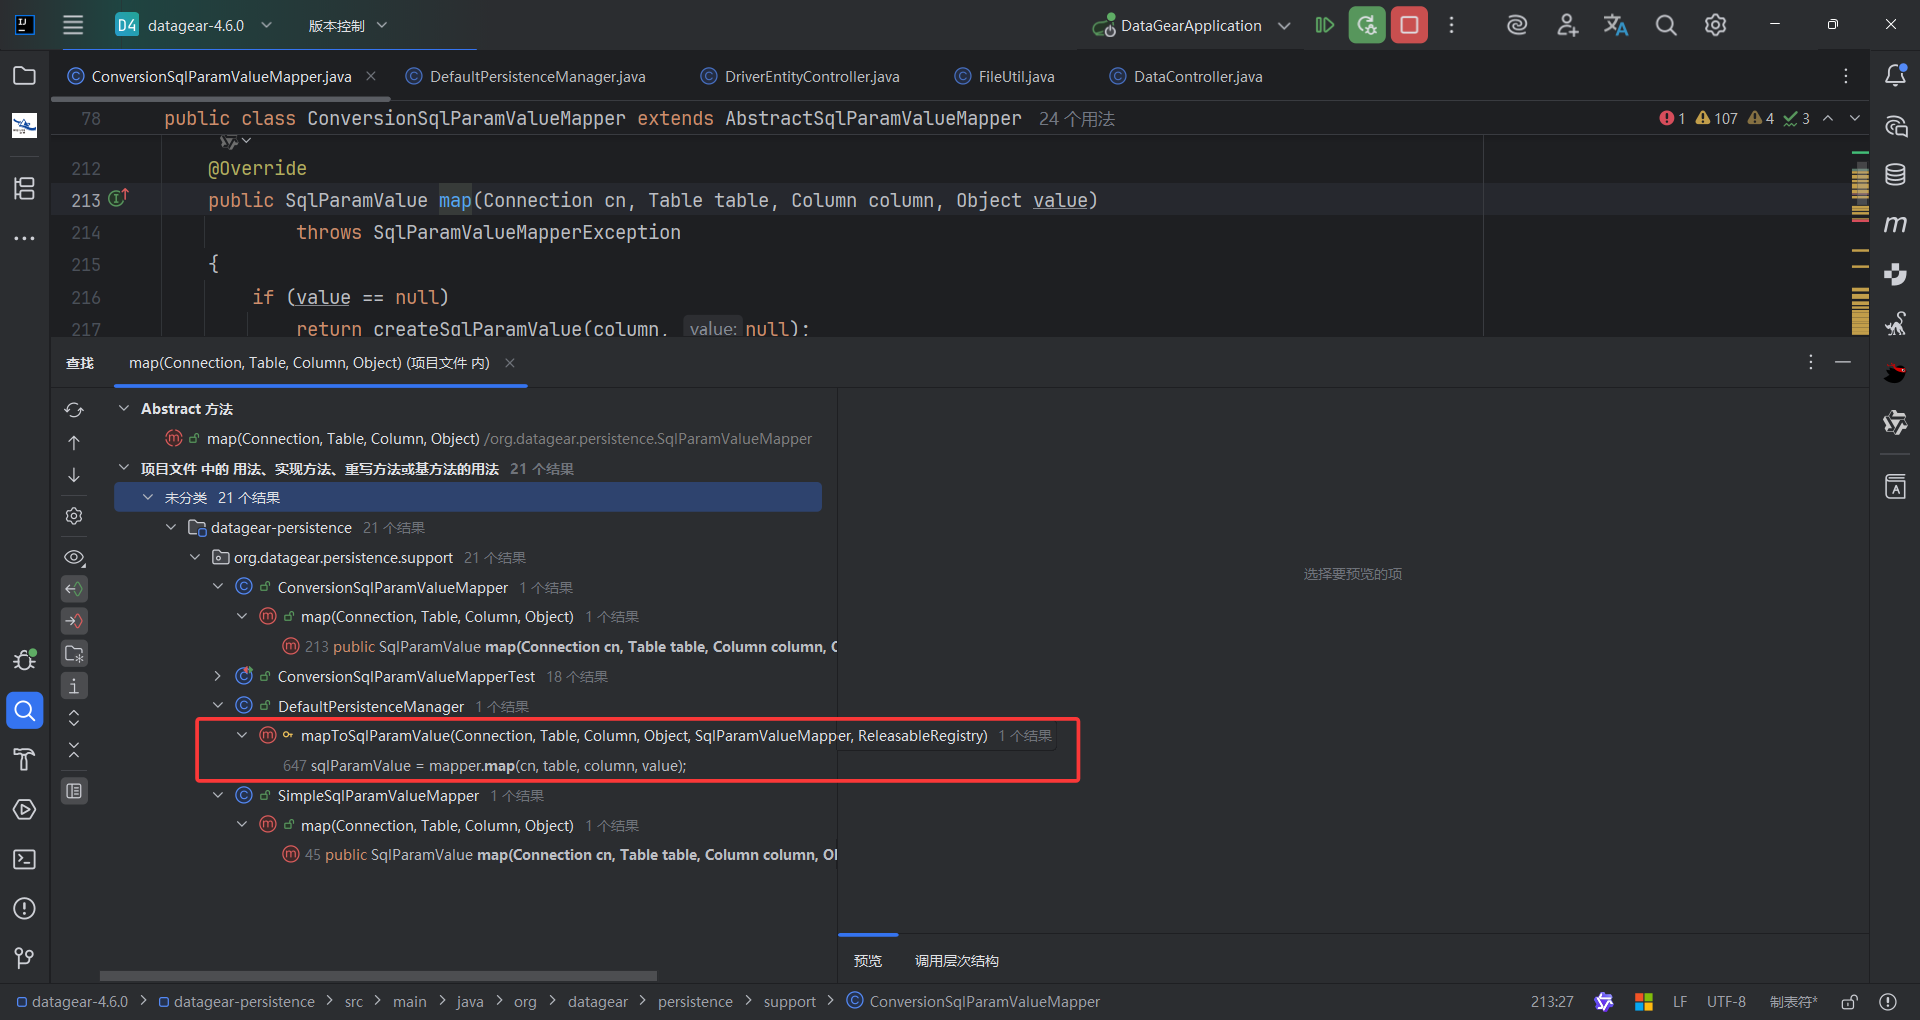
Task: Toggle the usage list view button
Action: pos(74,791)
